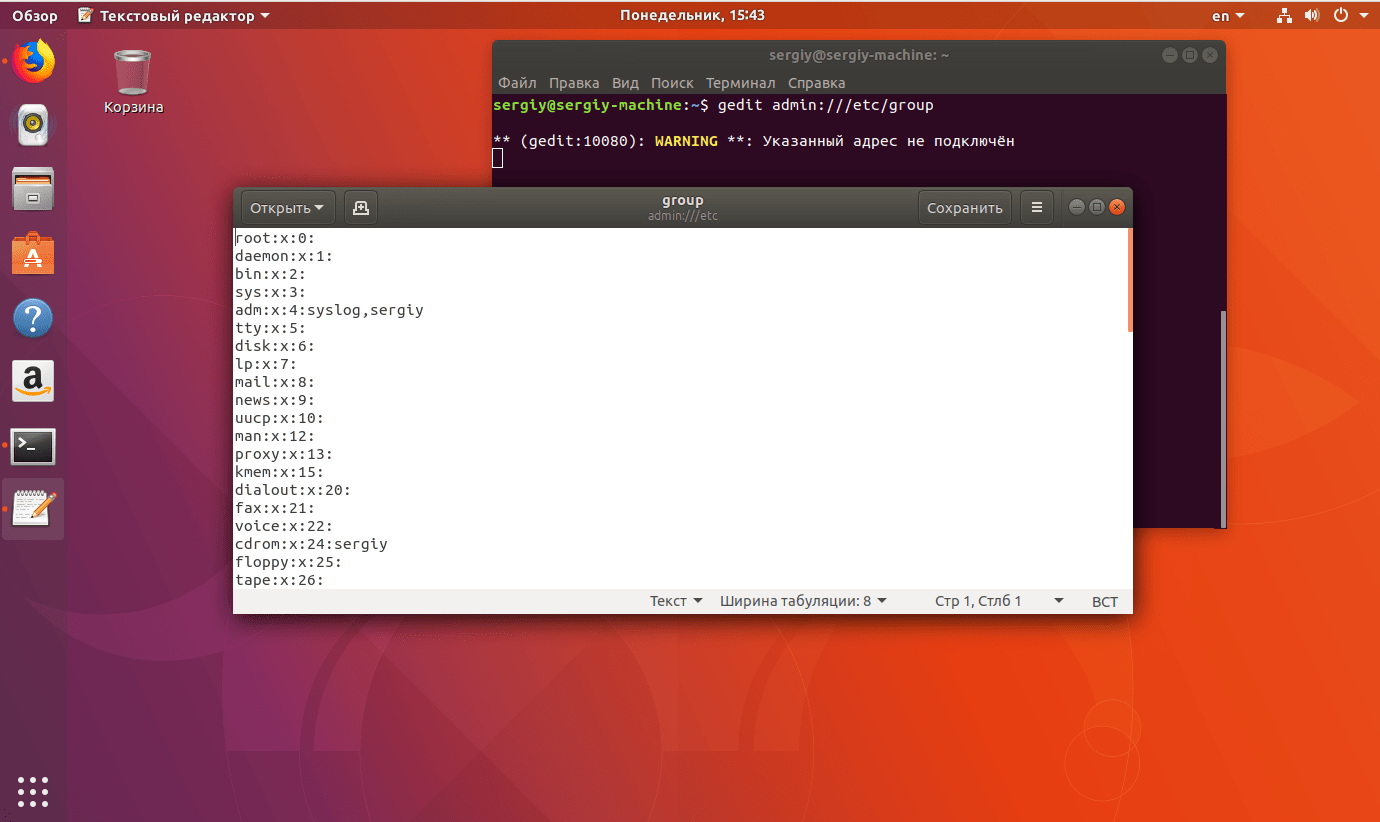This screenshot has height=822, width=1380.
Task: Toggle insert mode via ВСТ indicator
Action: pos(1104,601)
